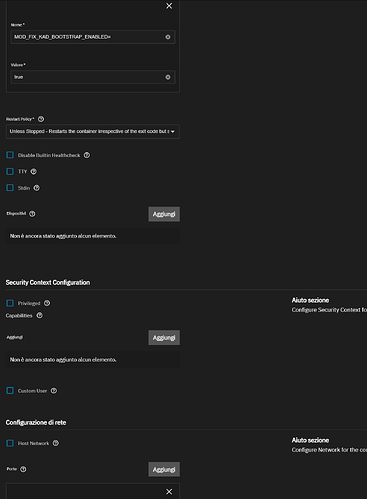Remove the environment variable entry with X

169,6
